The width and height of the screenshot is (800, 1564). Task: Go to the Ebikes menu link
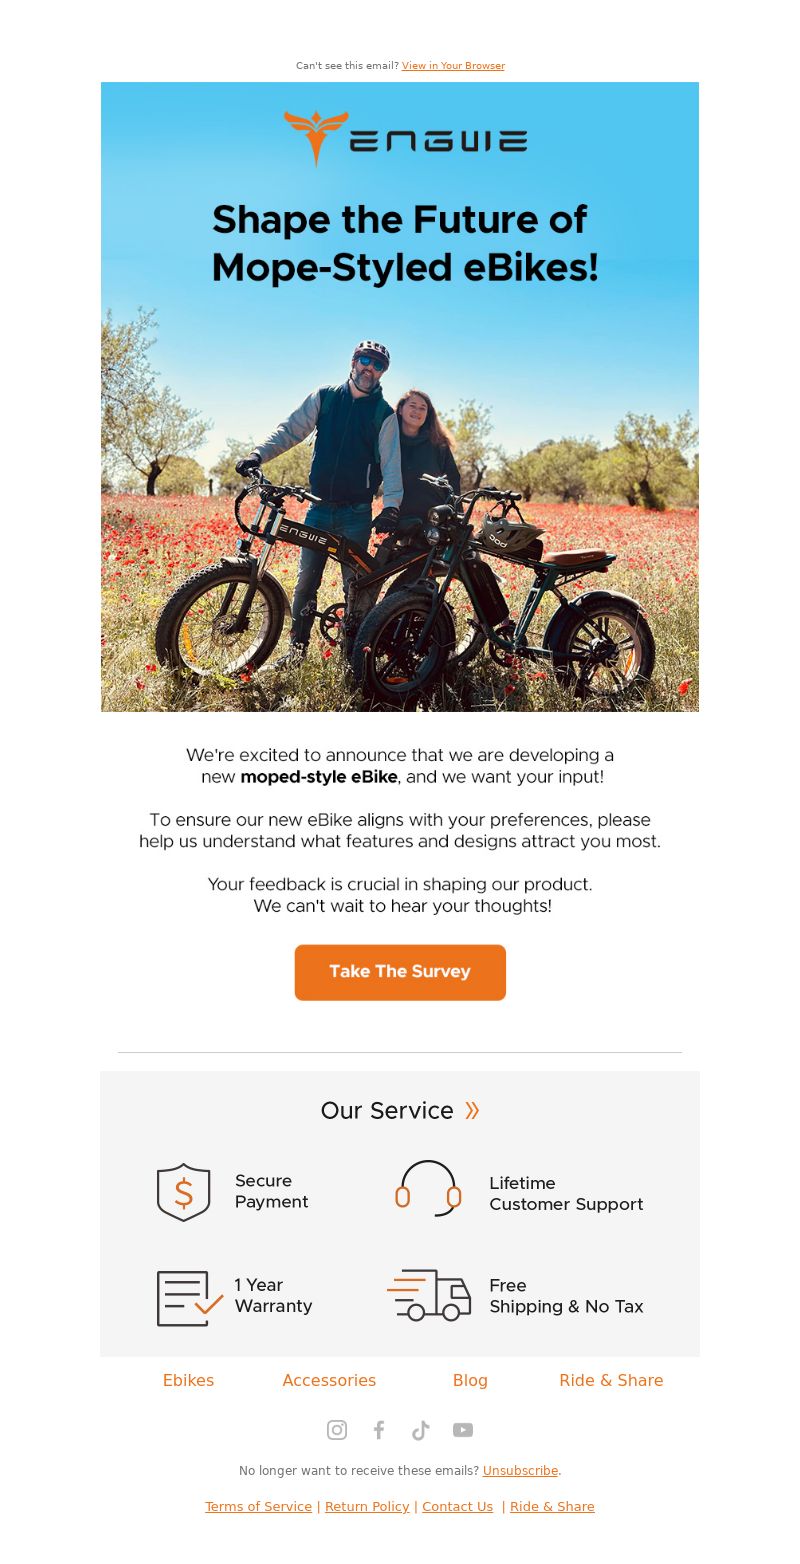tap(188, 1380)
